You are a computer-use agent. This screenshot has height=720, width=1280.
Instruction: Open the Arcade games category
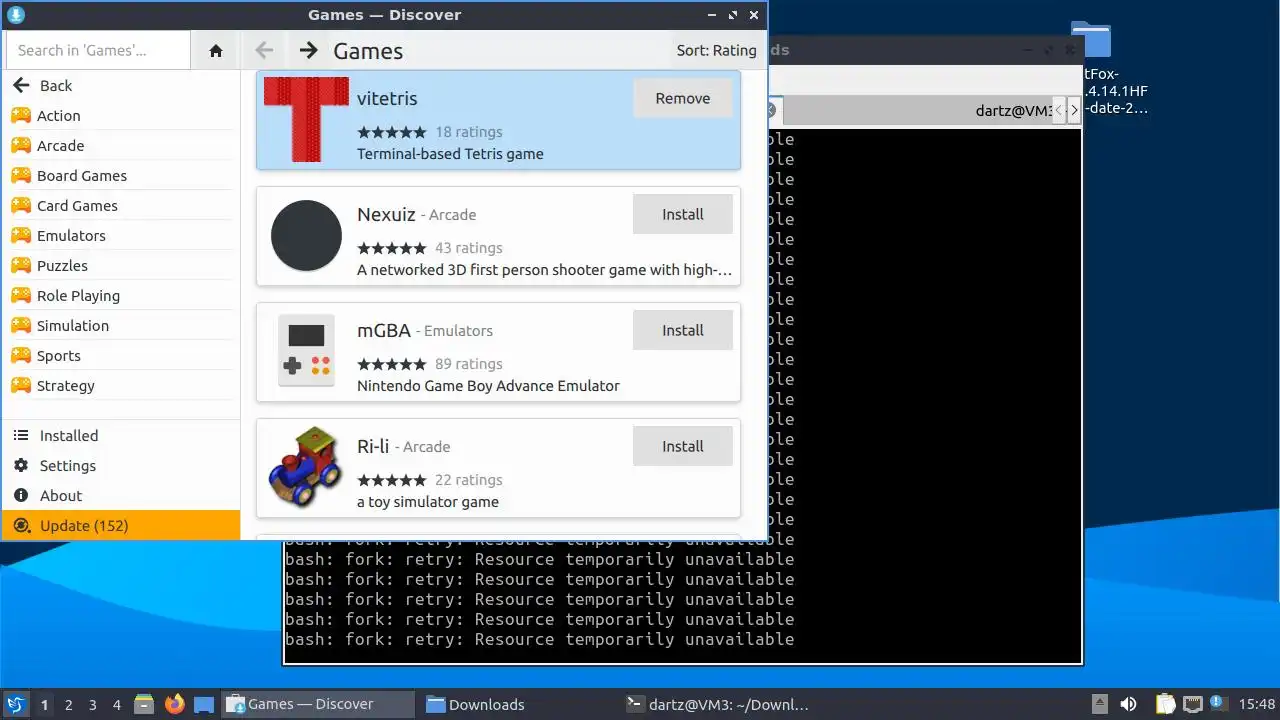pos(121,145)
